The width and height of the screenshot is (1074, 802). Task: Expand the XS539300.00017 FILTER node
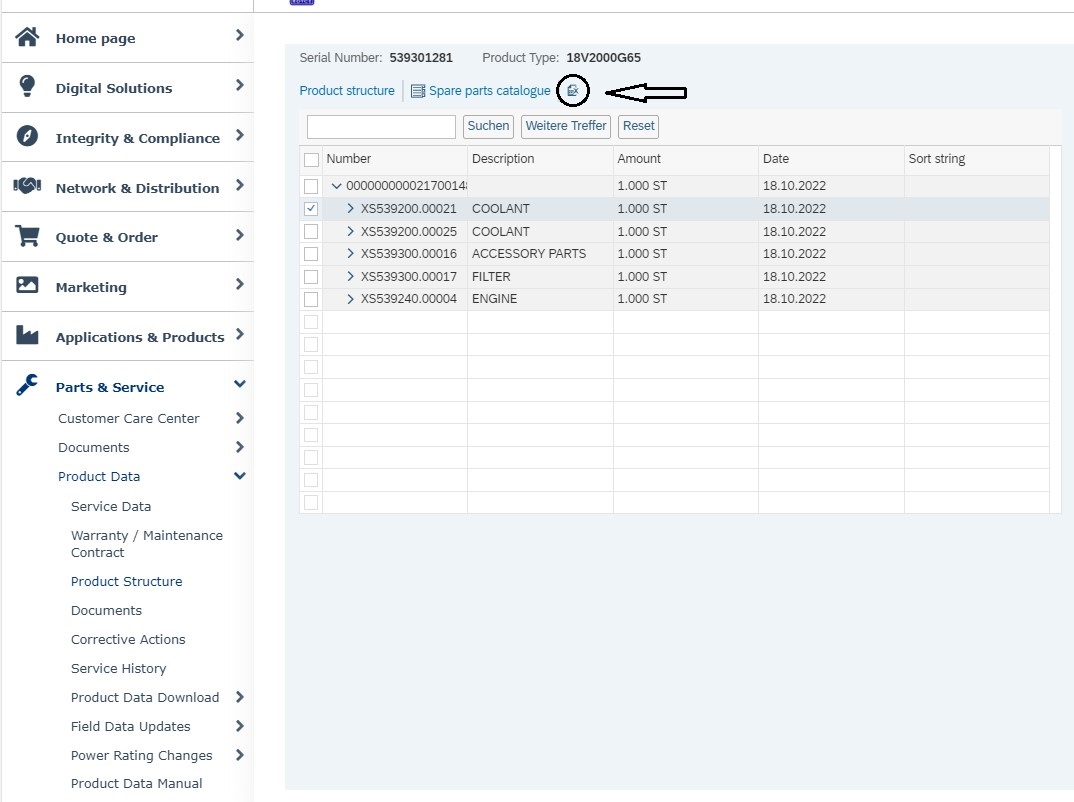point(351,277)
